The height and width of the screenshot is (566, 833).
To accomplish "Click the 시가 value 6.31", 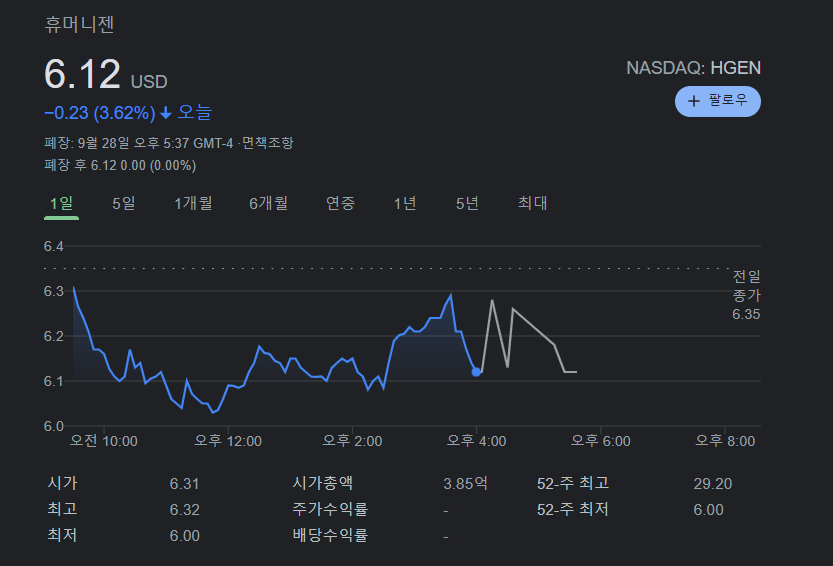I will [x=184, y=484].
